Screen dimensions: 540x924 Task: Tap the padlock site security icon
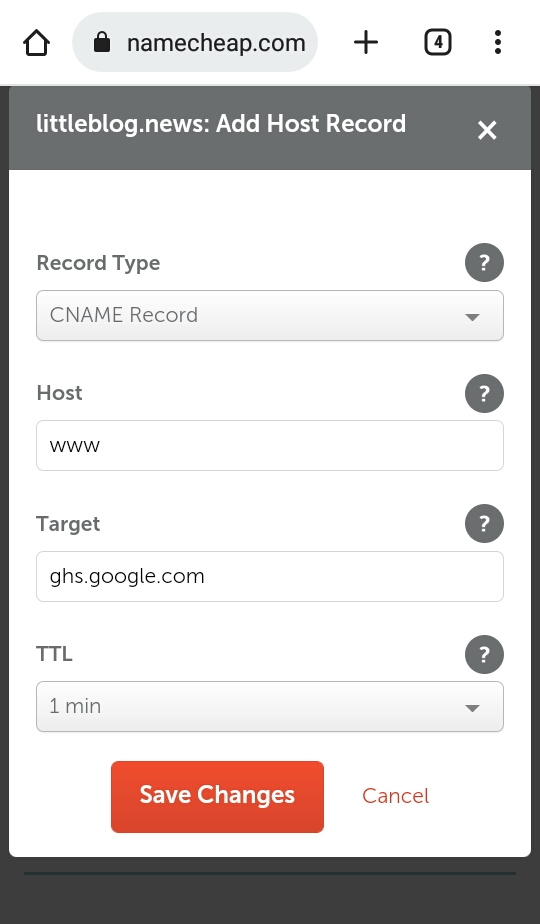point(102,42)
